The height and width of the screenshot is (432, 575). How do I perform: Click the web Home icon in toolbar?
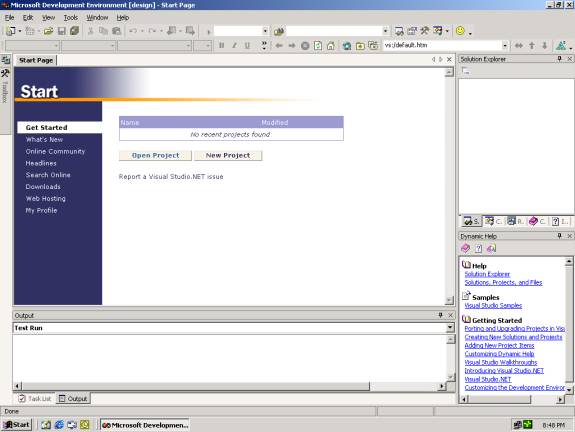(x=331, y=46)
